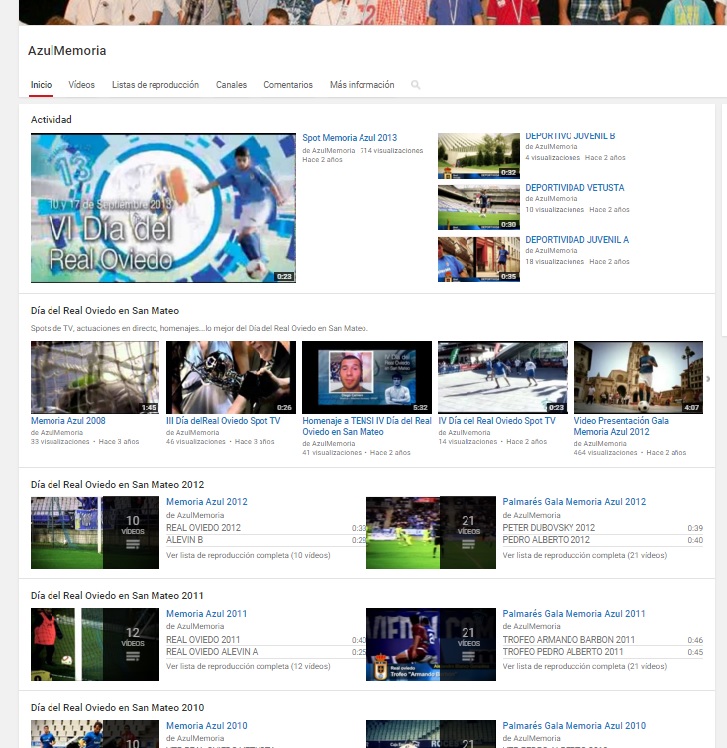727x748 pixels.
Task: Open the DEPORTIVIDAD VETUSTA video link
Action: 575,188
